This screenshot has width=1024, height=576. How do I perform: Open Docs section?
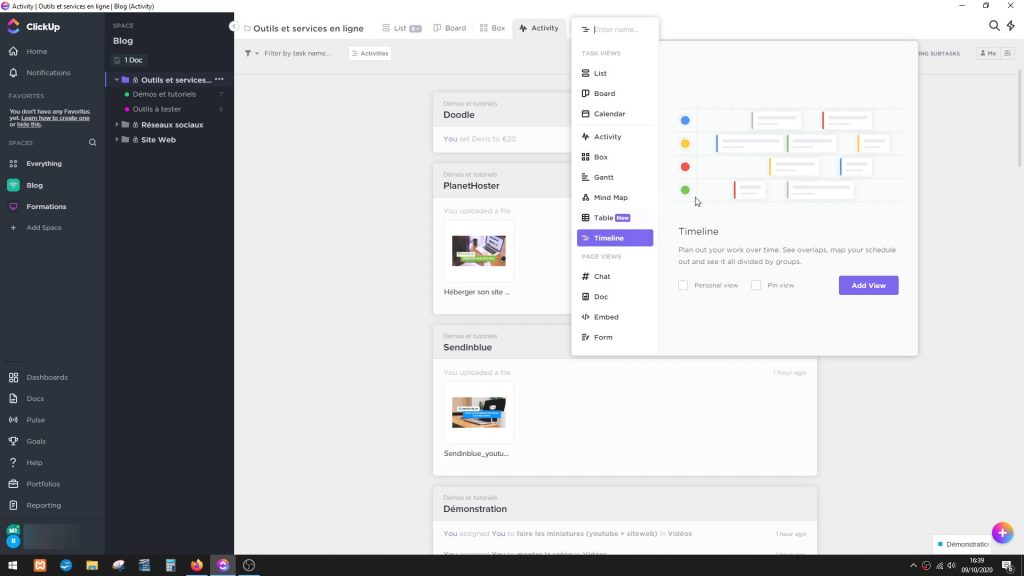[x=26, y=398]
